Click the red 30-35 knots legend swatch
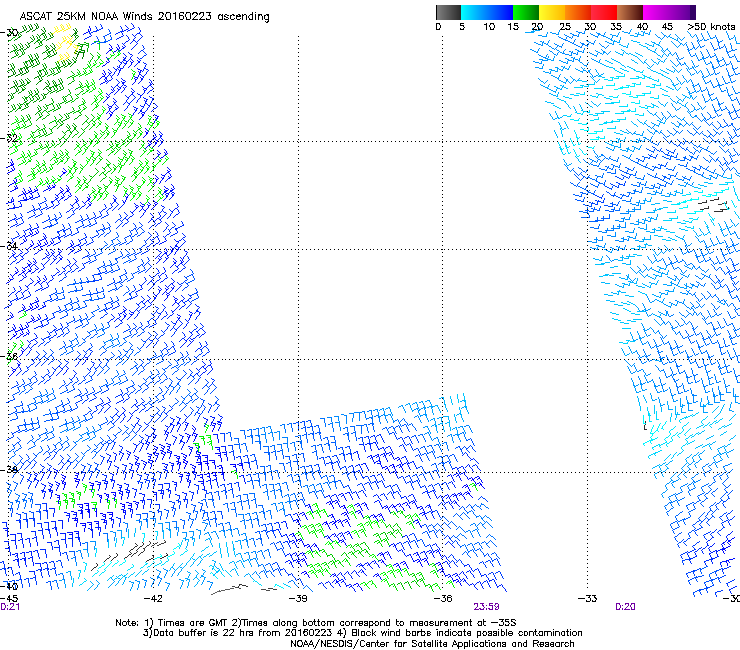Image resolution: width=740 pixels, height=650 pixels. coord(604,12)
